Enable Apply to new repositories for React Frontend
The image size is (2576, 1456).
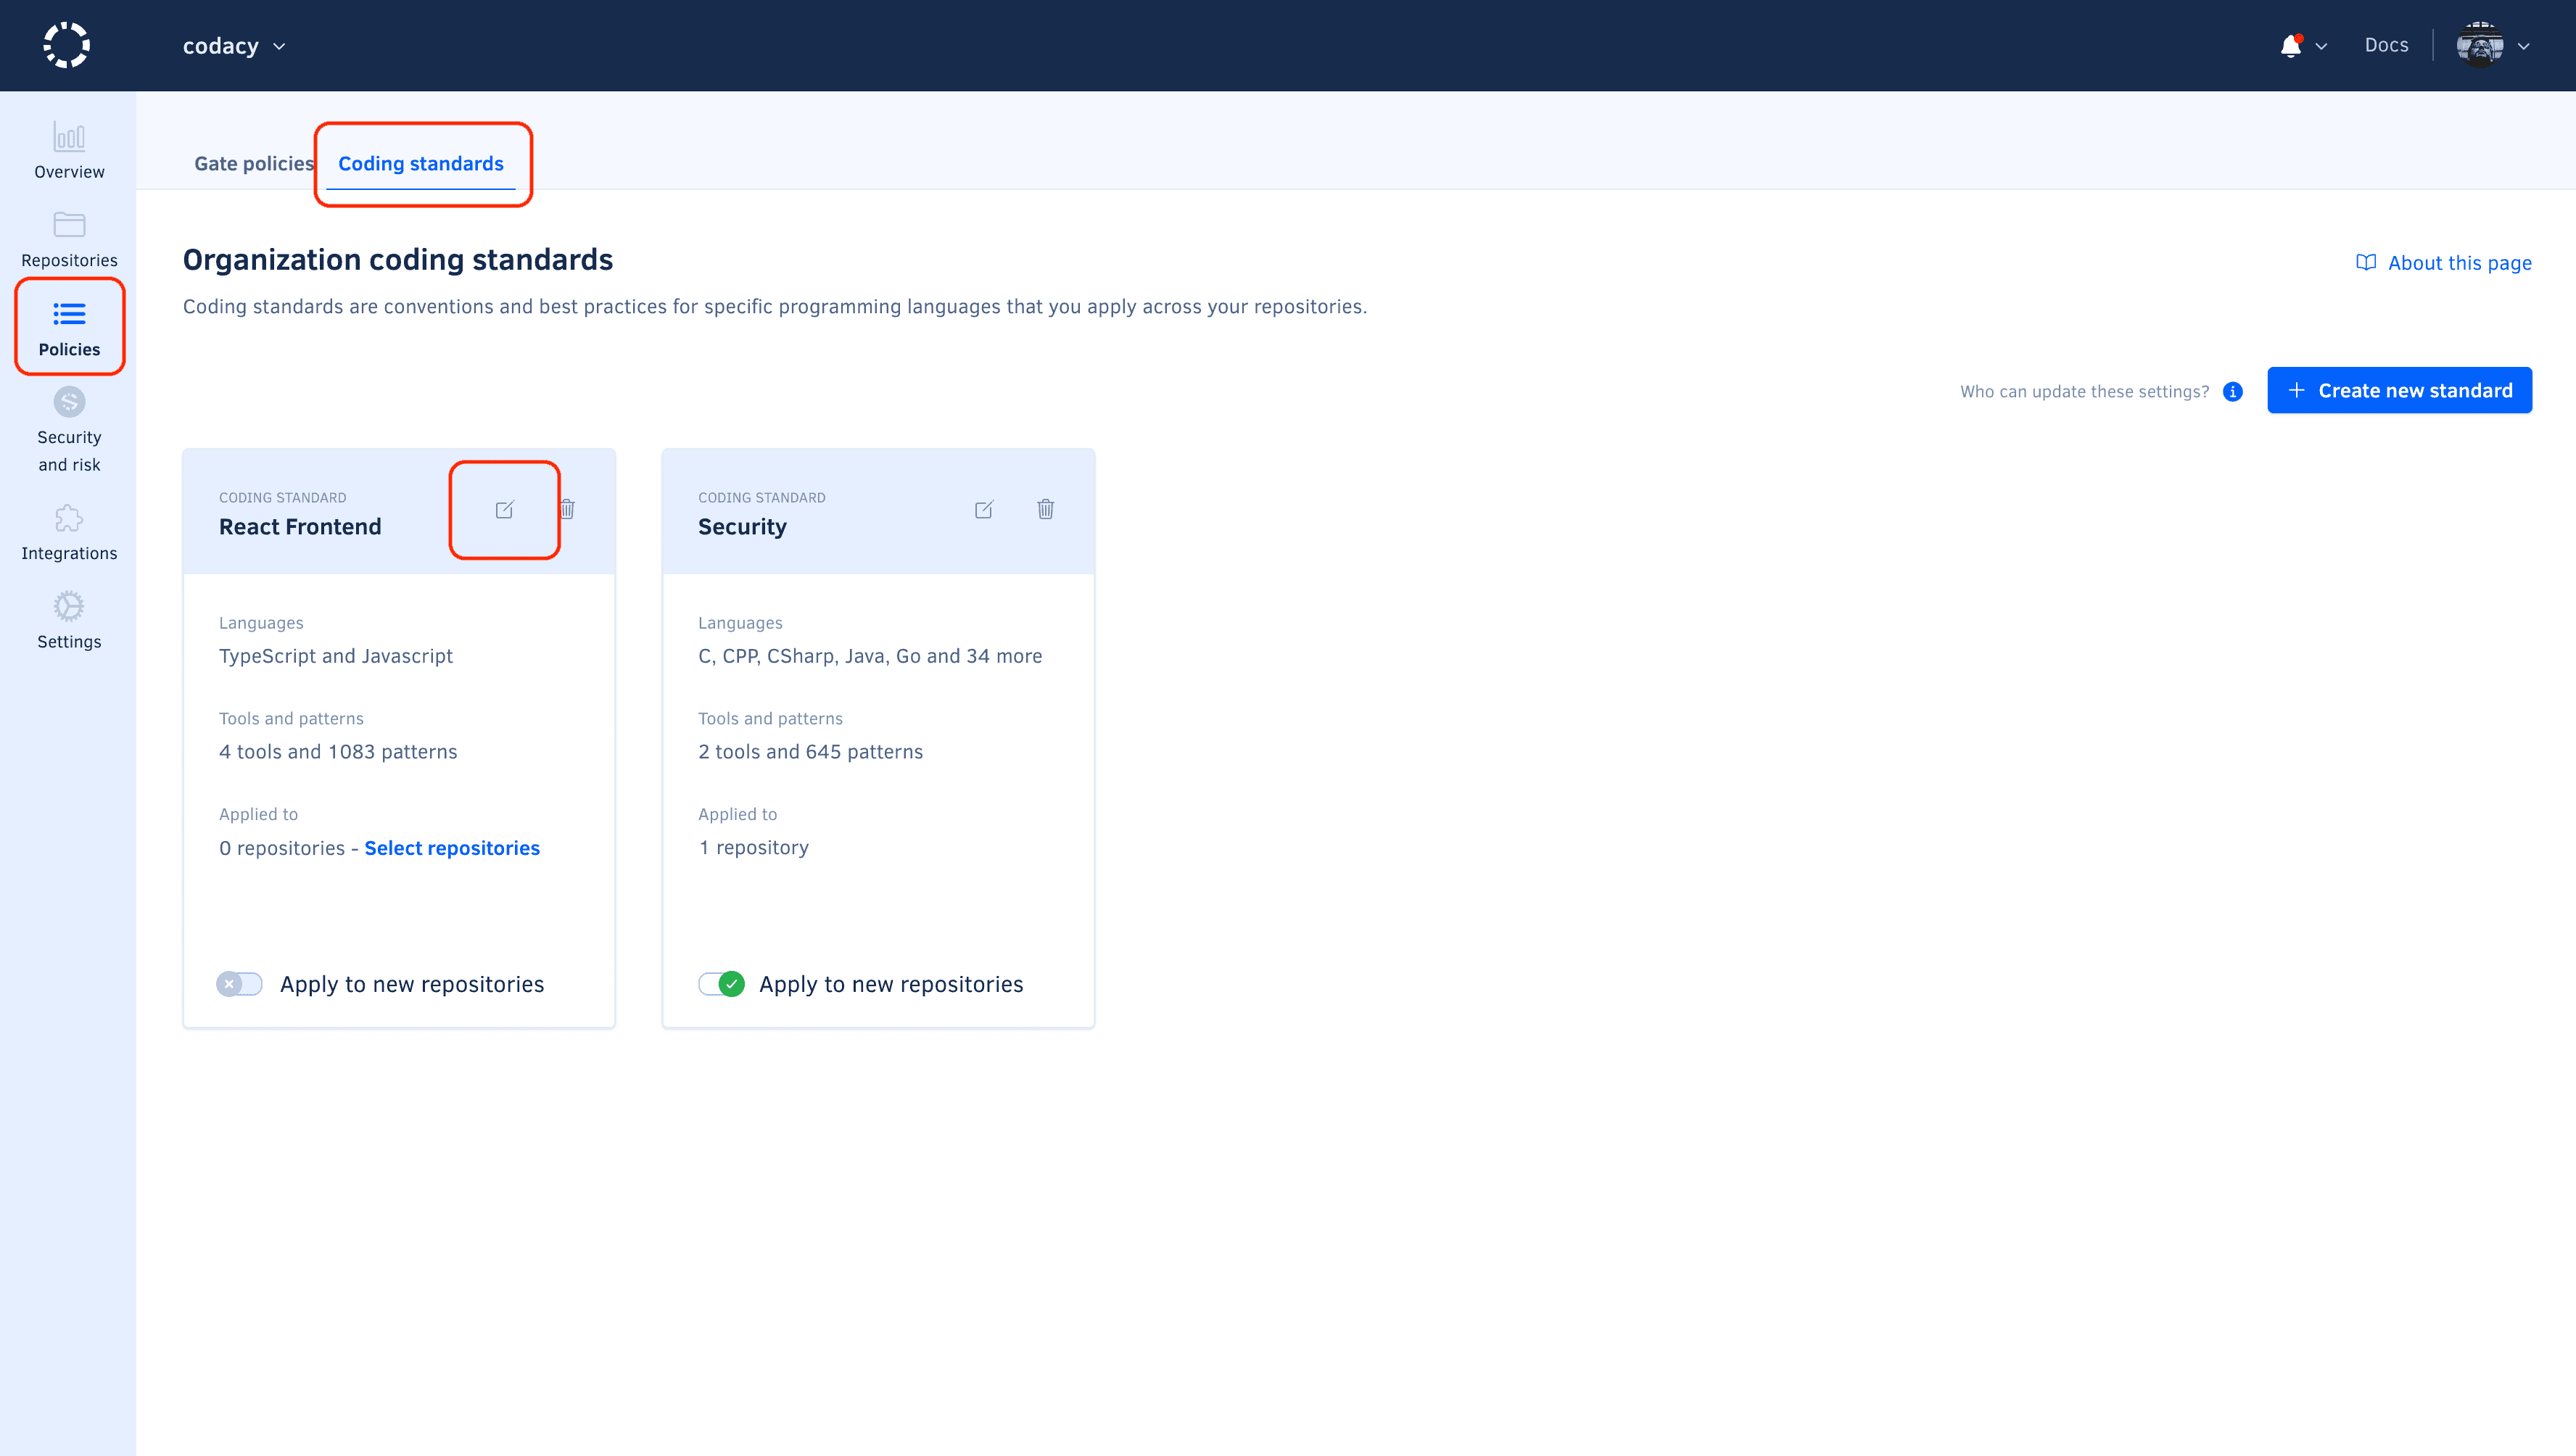239,984
